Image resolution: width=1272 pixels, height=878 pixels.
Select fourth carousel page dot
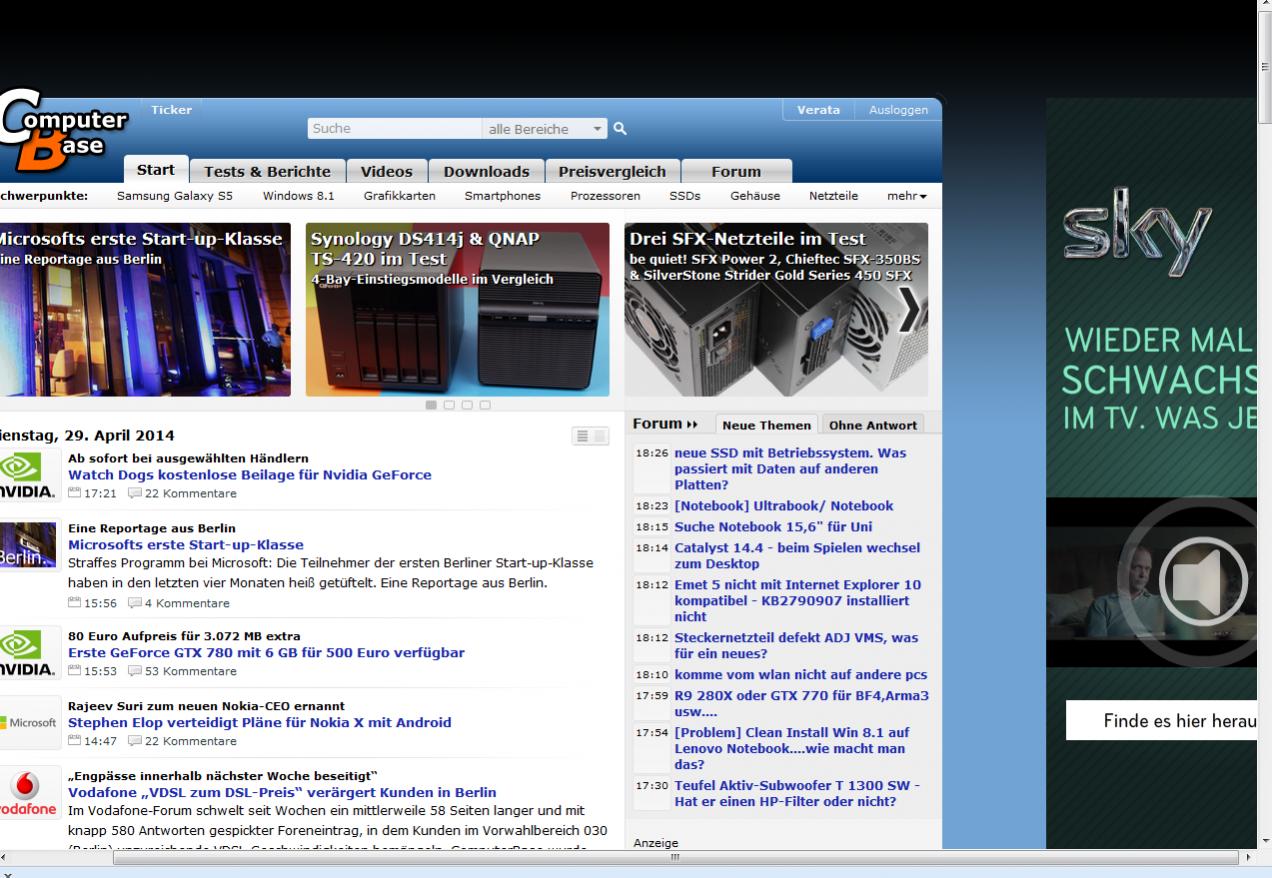[x=485, y=405]
